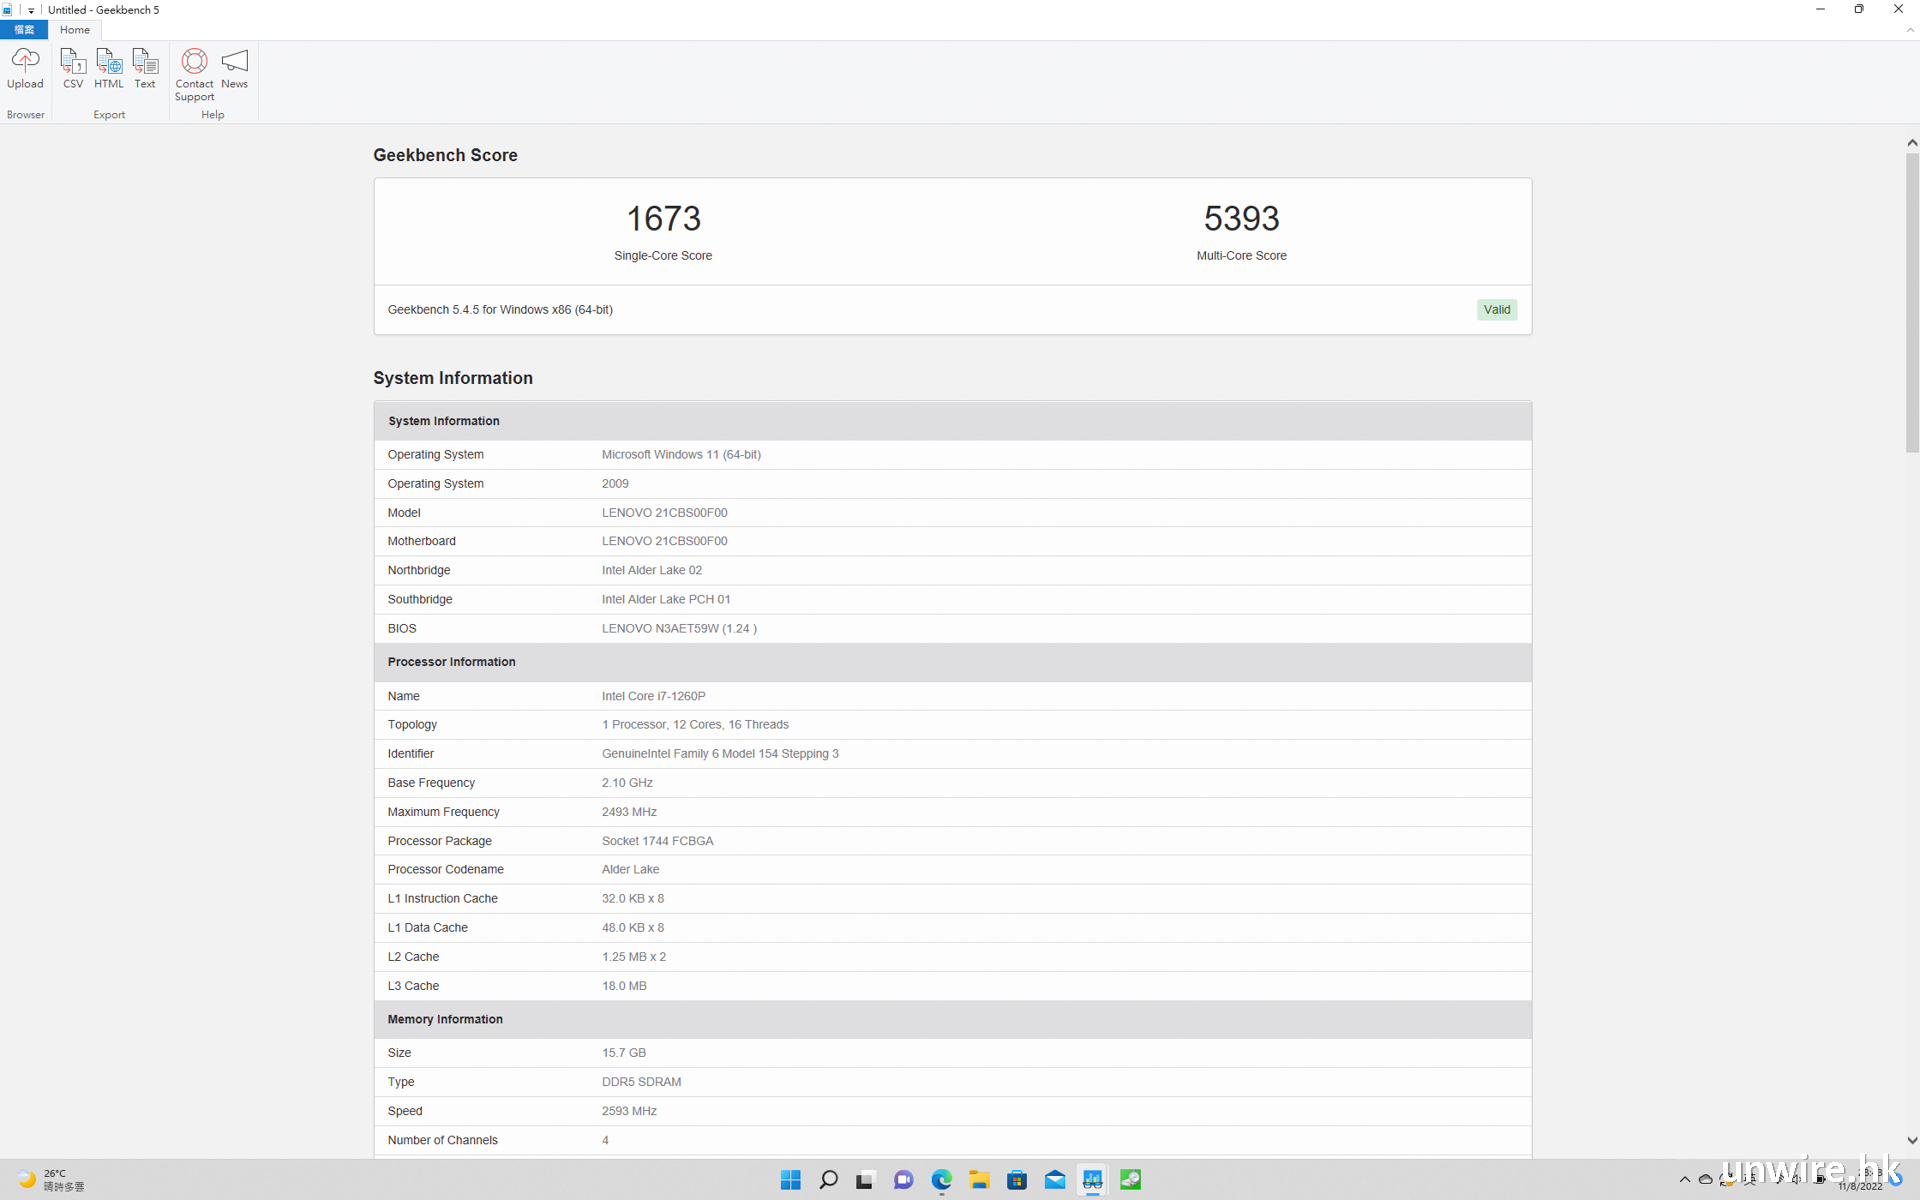
Task: Open Microsoft Store from taskbar
Action: (x=1017, y=1180)
